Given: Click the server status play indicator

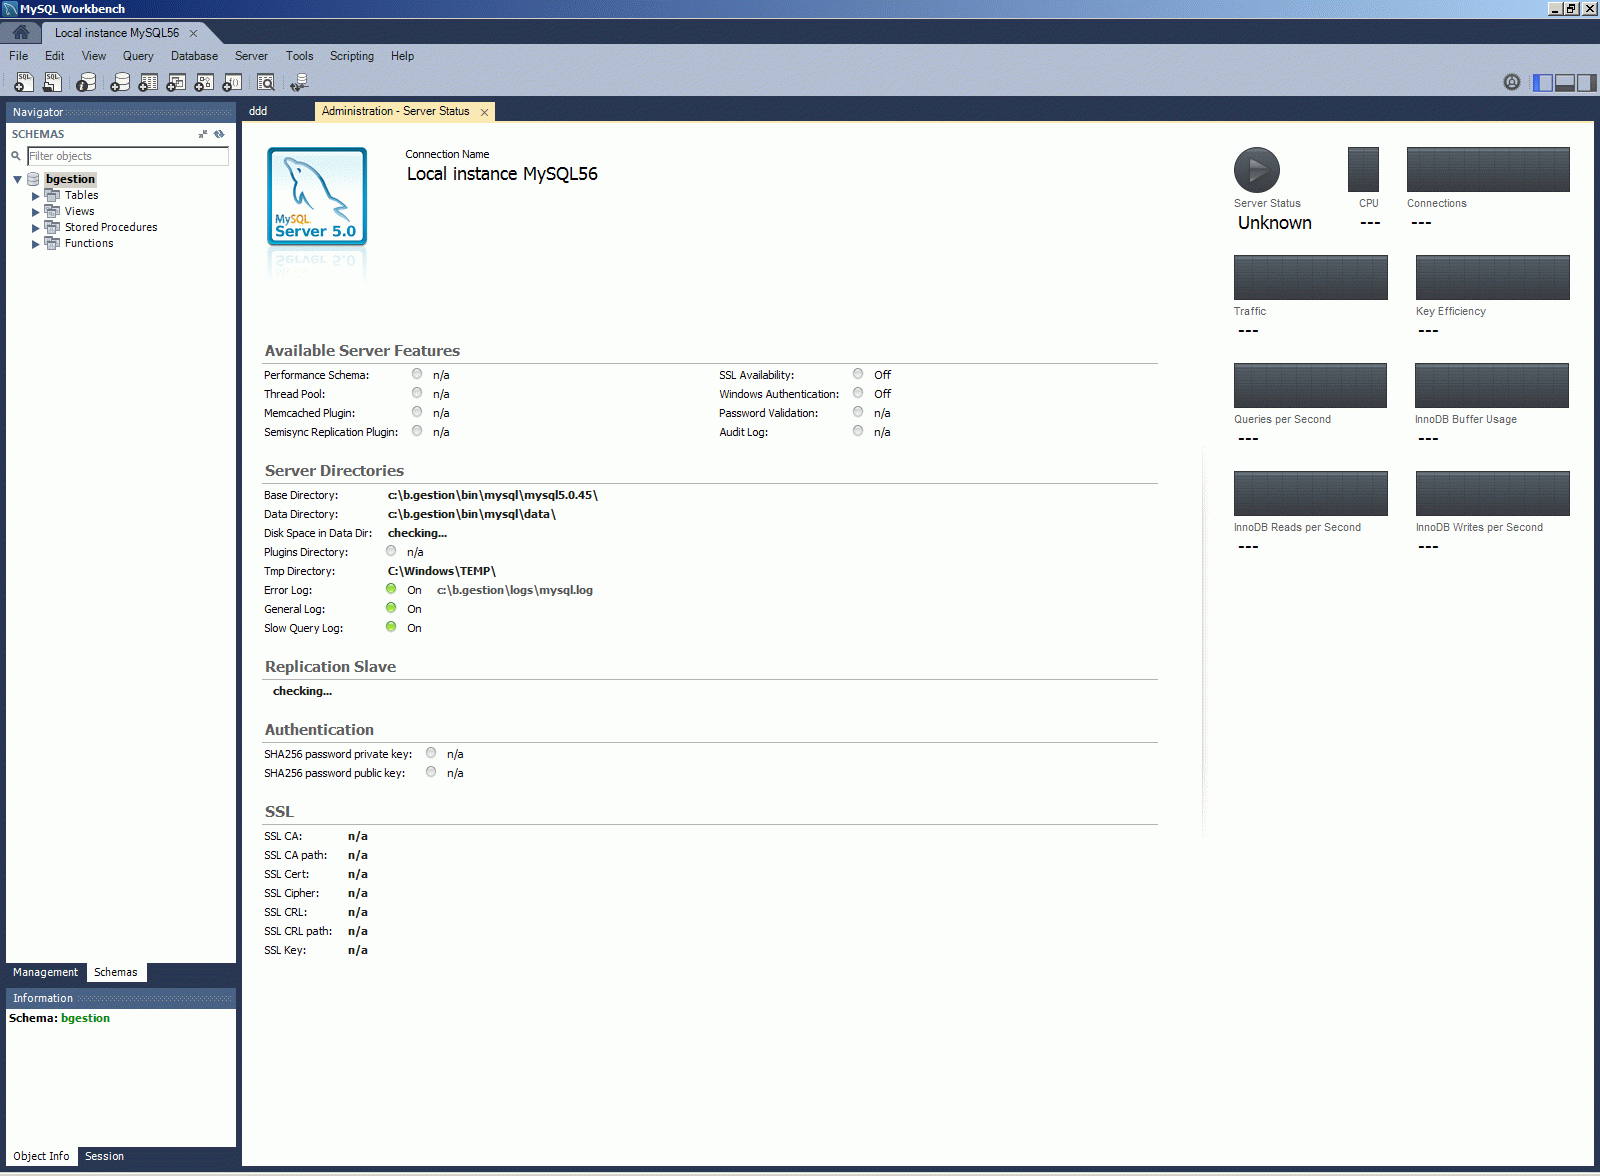Looking at the screenshot, I should pos(1257,170).
